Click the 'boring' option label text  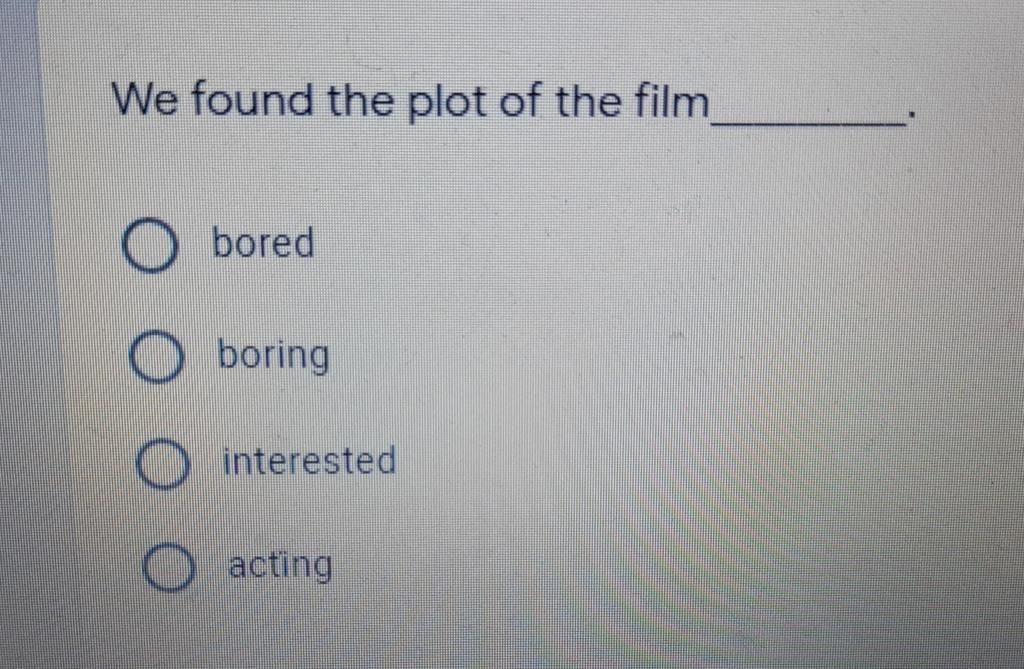tap(273, 356)
